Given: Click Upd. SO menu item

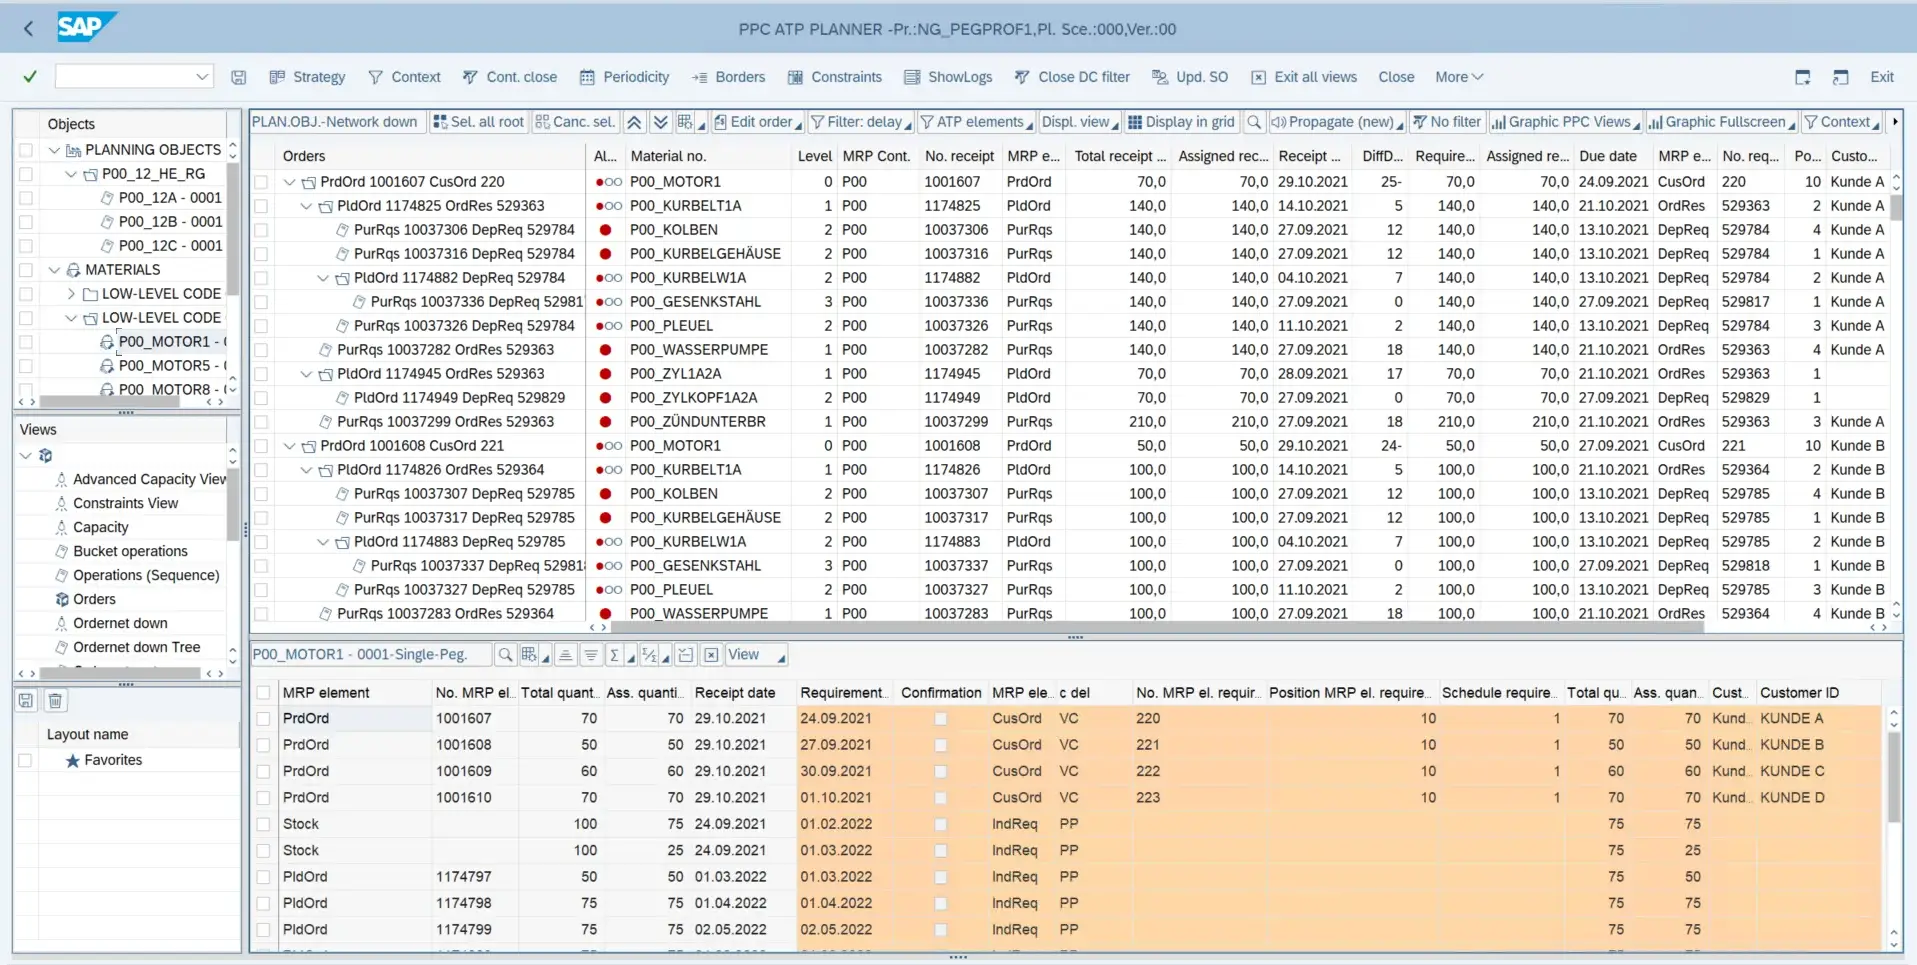Looking at the screenshot, I should point(1190,77).
